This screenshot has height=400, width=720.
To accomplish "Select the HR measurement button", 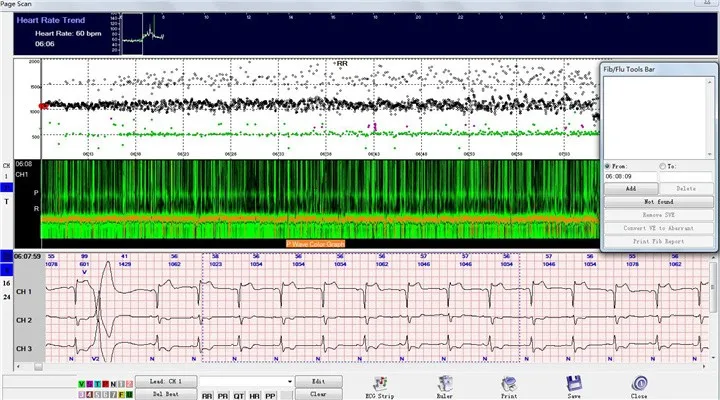I will (254, 396).
